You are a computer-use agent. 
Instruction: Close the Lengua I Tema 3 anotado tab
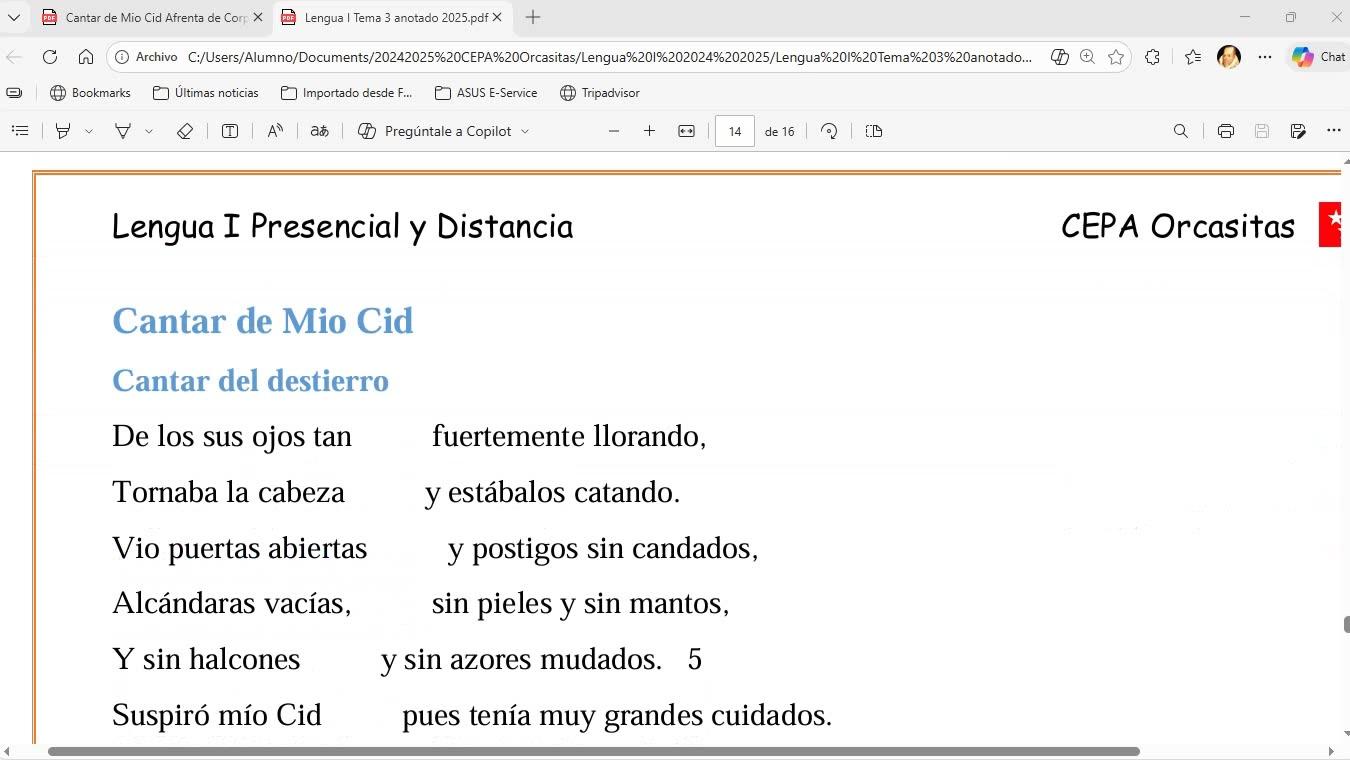(x=497, y=17)
